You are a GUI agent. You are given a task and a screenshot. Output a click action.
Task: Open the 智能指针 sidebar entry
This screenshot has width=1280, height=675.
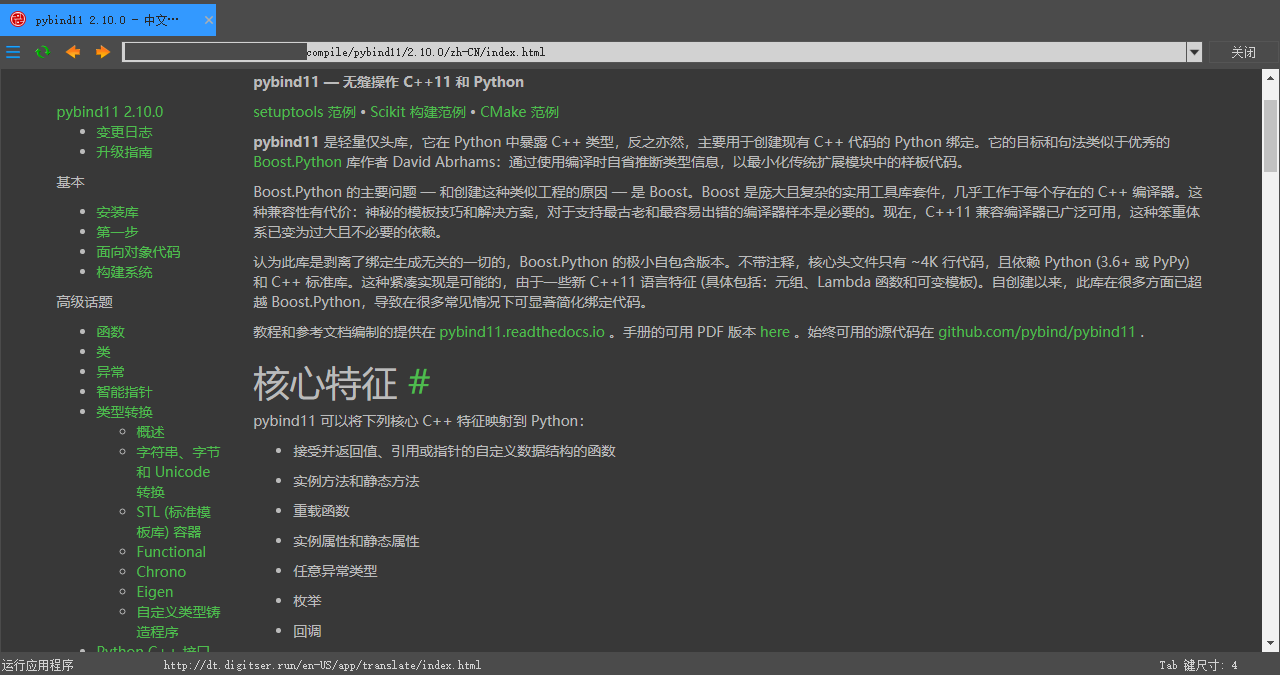124,391
